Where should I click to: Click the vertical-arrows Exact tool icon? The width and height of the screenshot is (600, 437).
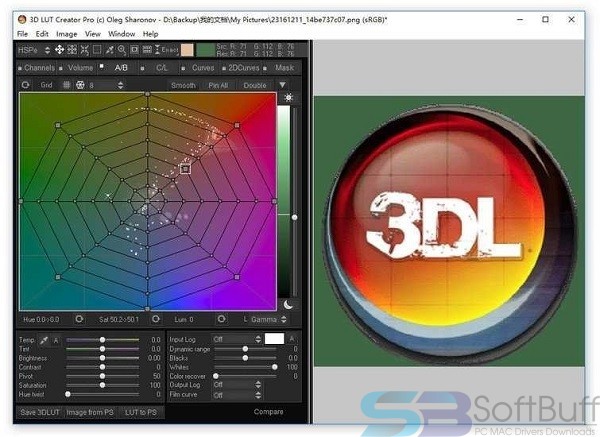click(x=157, y=50)
